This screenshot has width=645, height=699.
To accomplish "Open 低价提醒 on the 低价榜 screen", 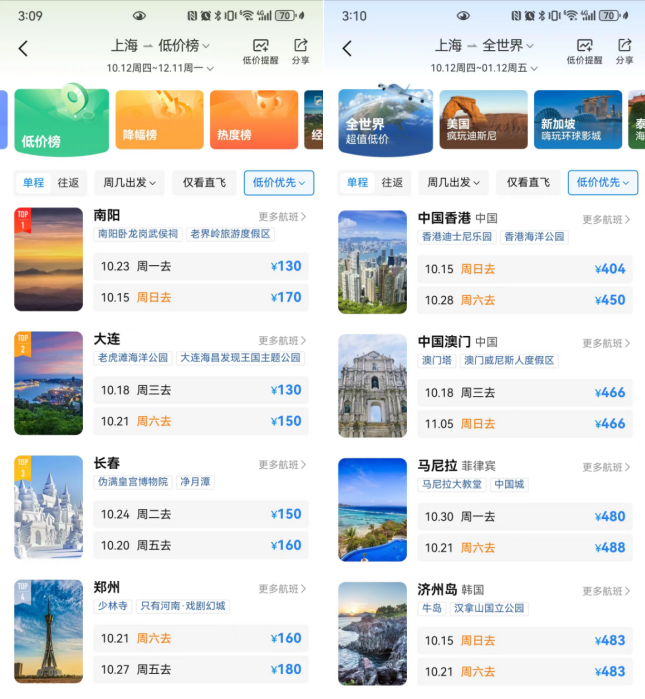I will 260,52.
